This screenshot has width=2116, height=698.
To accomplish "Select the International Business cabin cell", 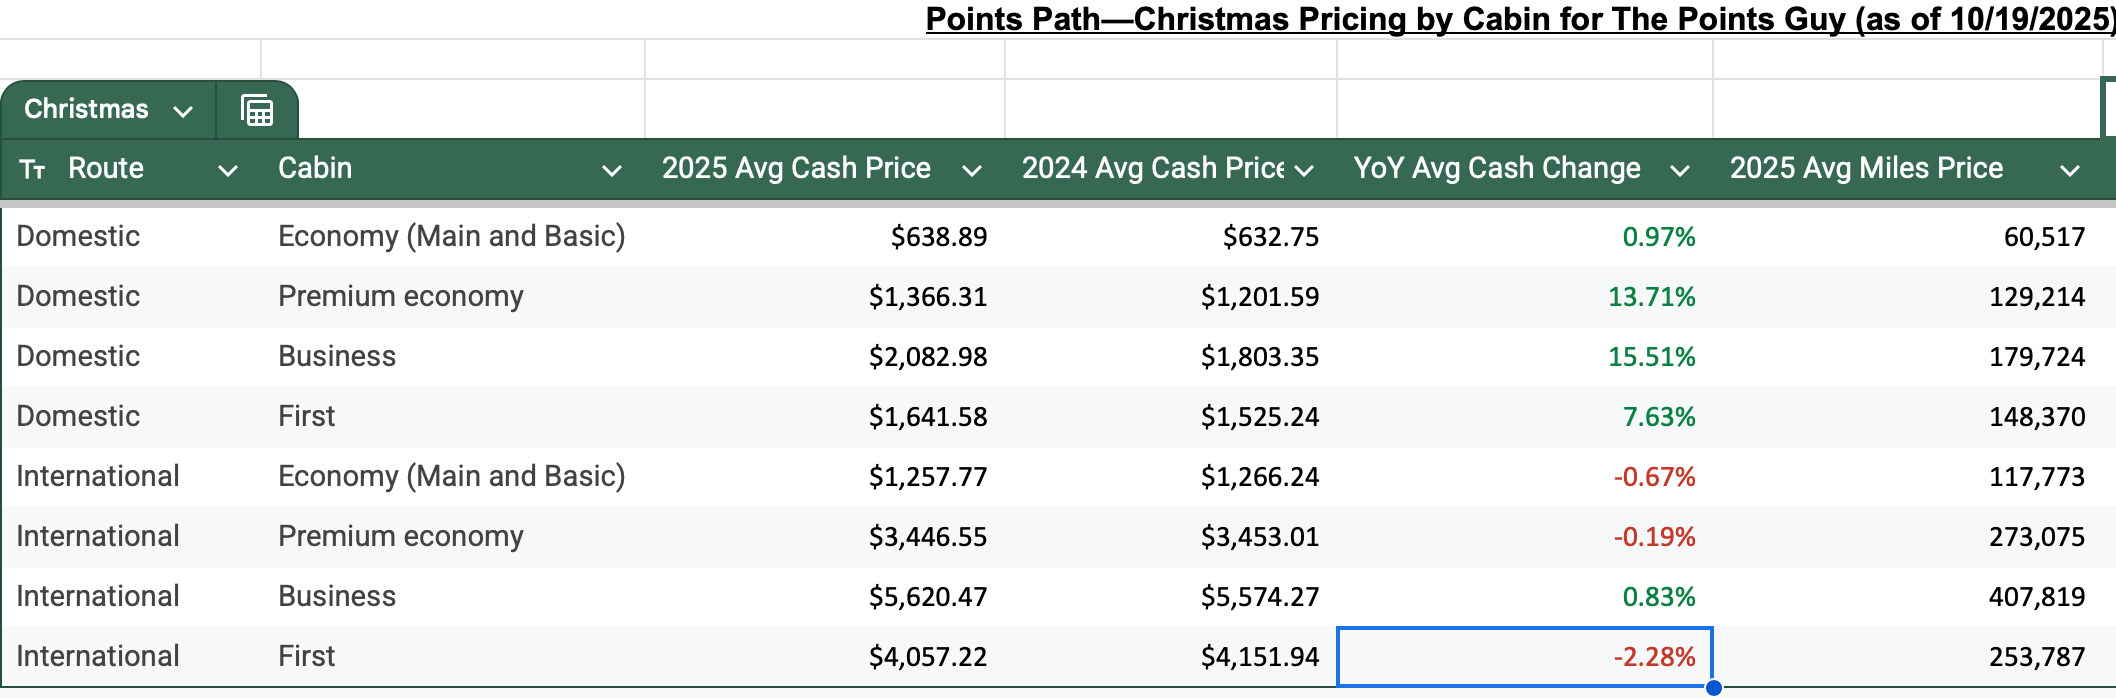I will (337, 597).
